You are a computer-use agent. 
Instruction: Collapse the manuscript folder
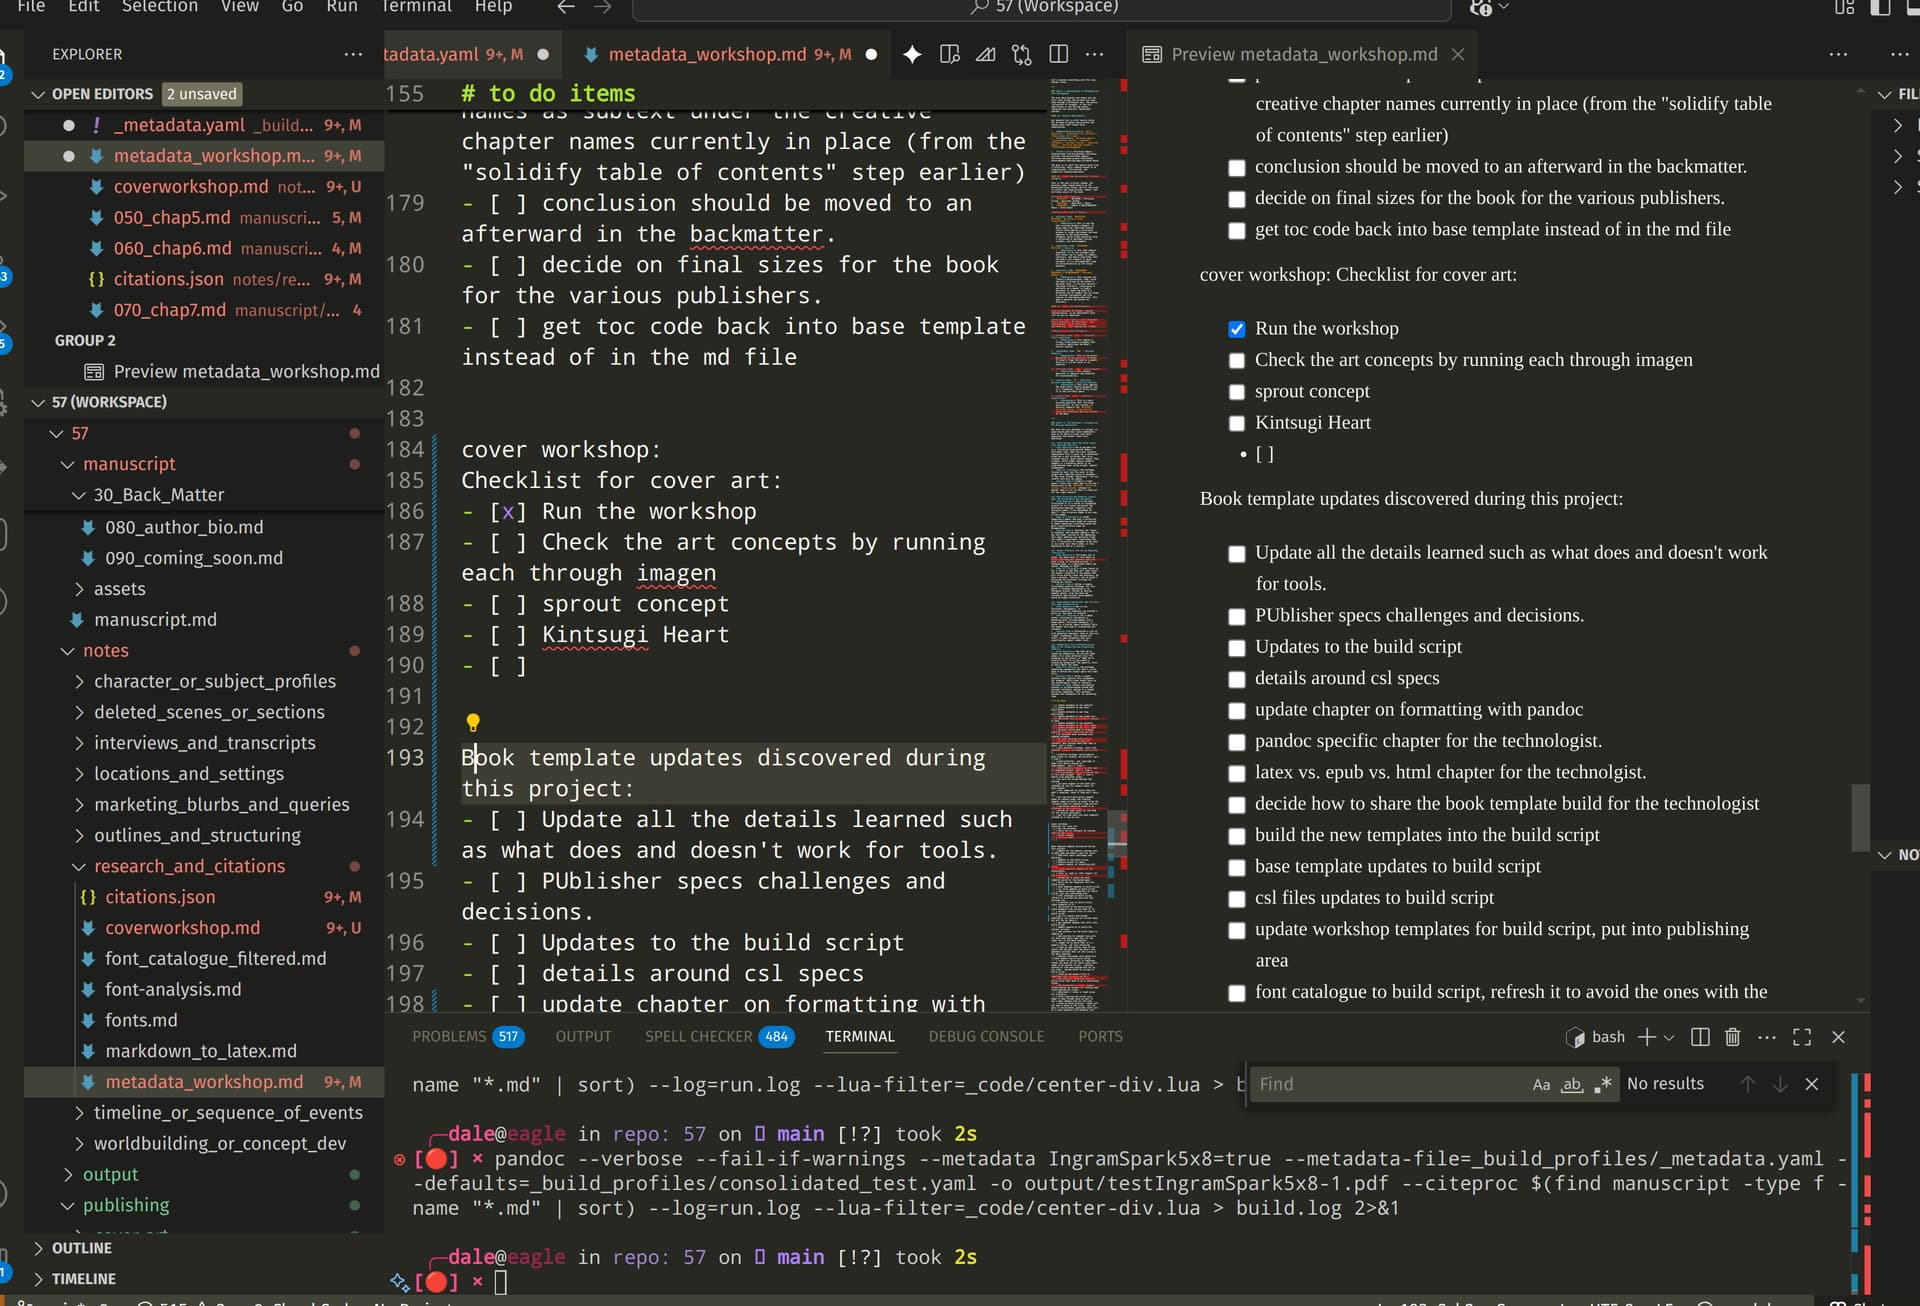[68, 464]
